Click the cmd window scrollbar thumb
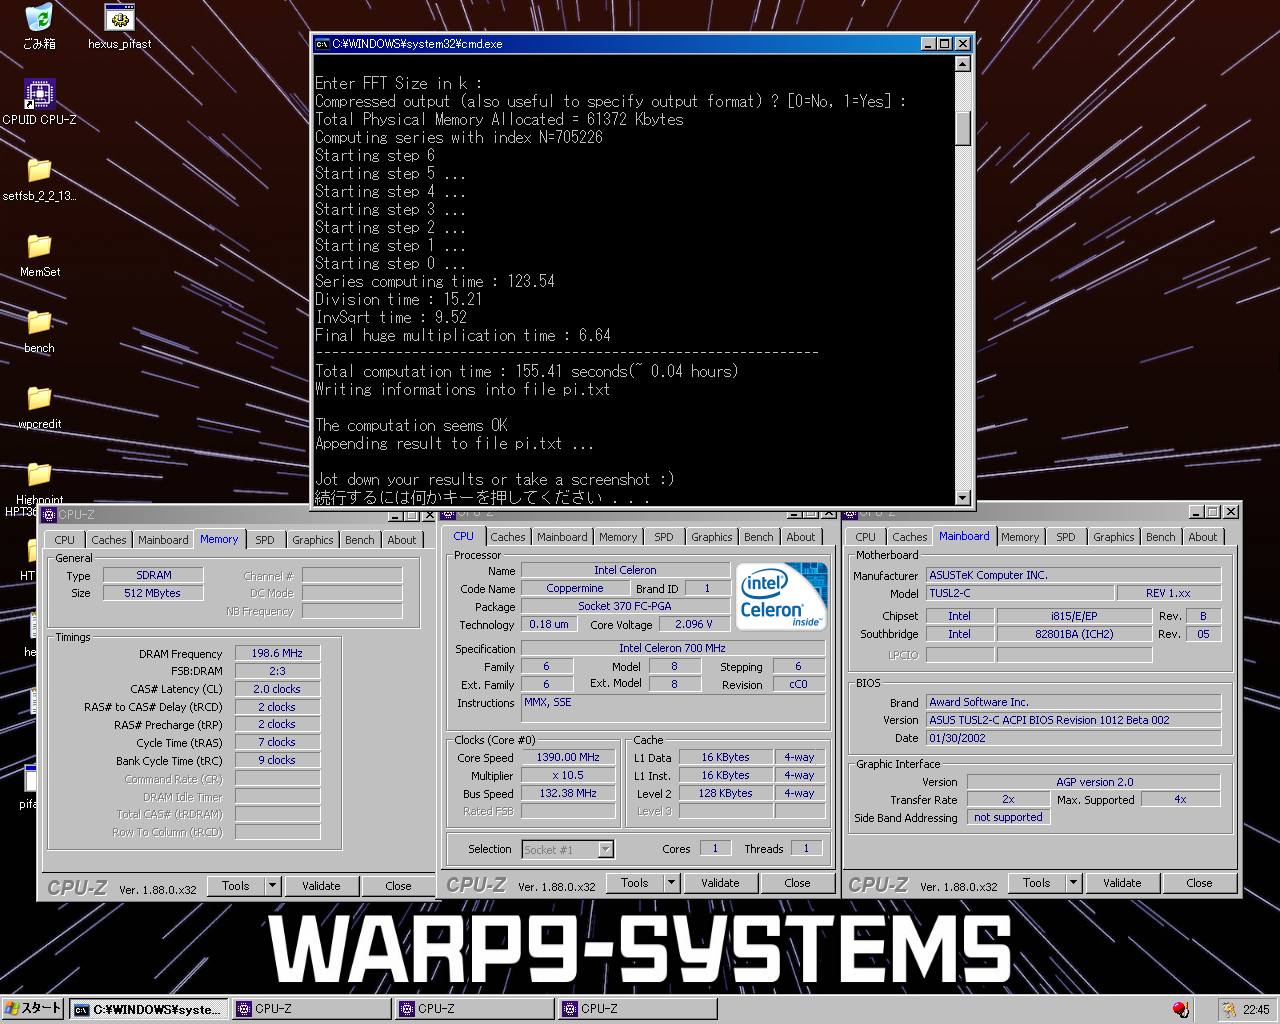This screenshot has height=1024, width=1280. (x=963, y=128)
